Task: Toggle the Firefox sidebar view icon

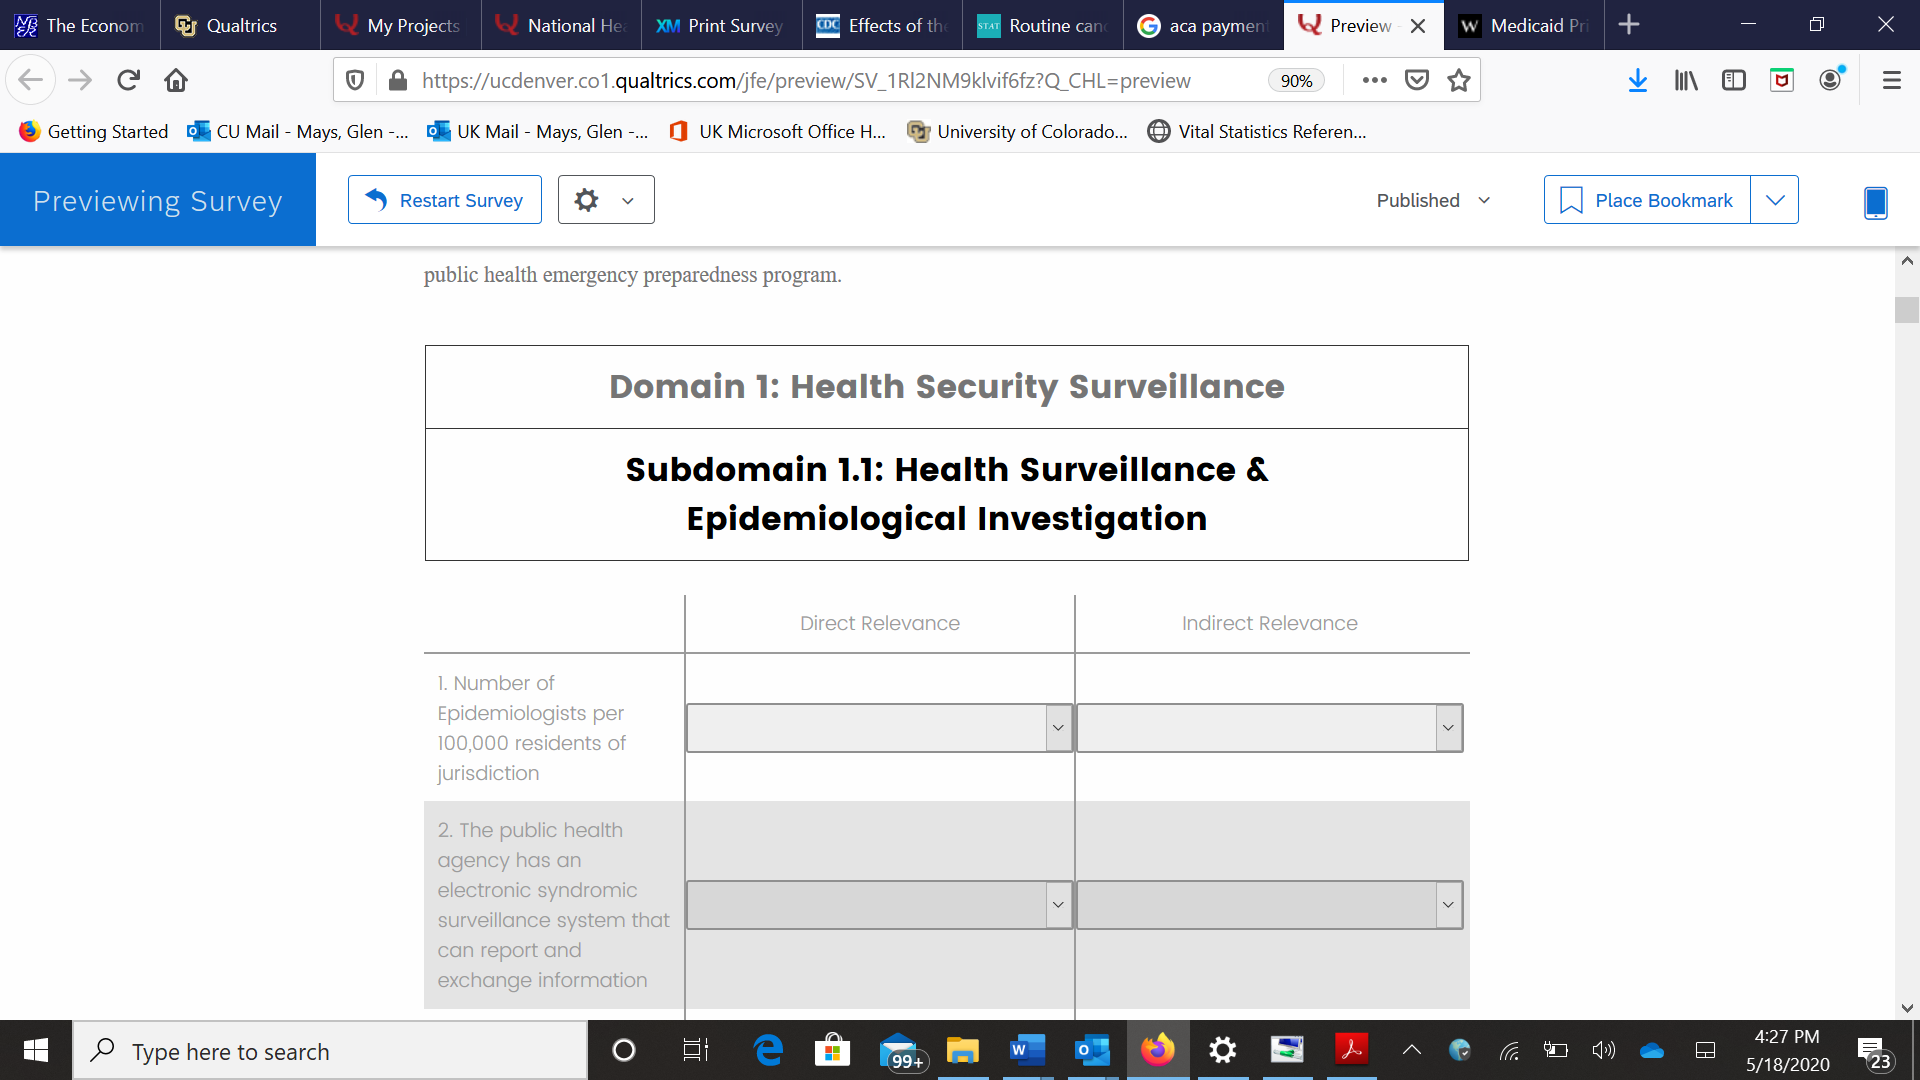Action: (1734, 80)
